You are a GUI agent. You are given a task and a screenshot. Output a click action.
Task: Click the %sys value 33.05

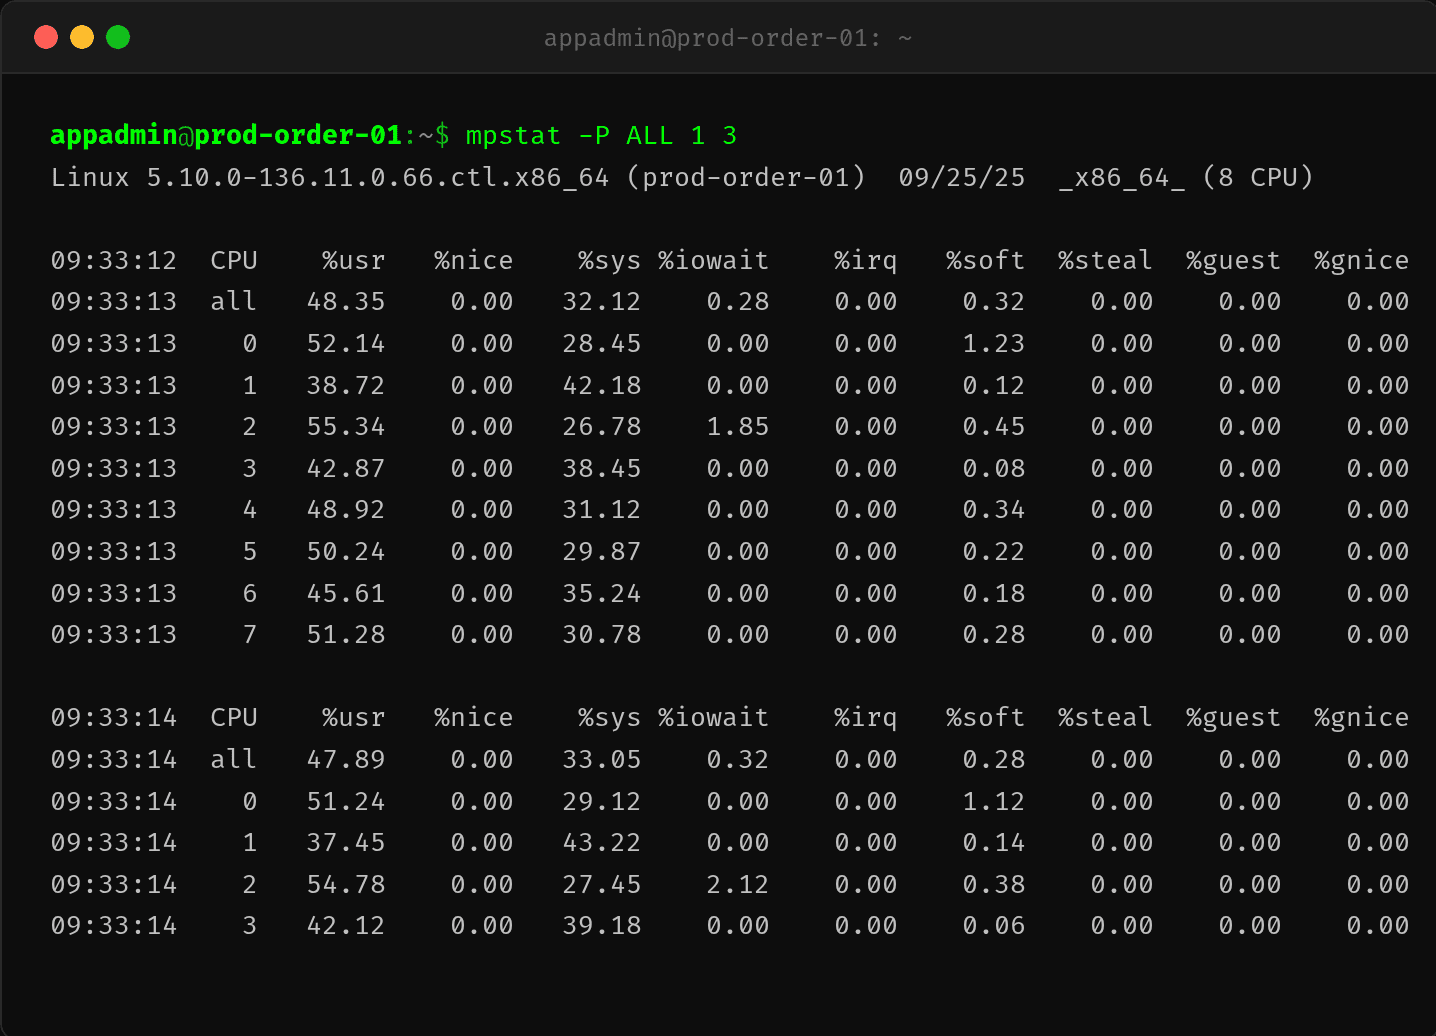click(x=601, y=759)
